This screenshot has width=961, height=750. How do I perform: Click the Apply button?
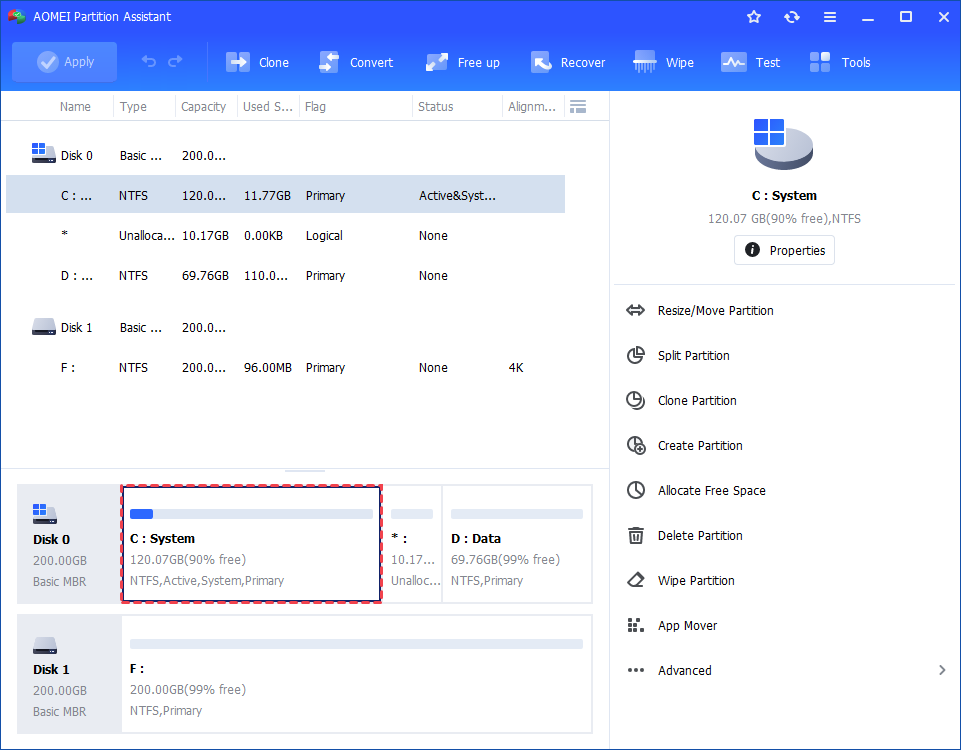pos(65,62)
